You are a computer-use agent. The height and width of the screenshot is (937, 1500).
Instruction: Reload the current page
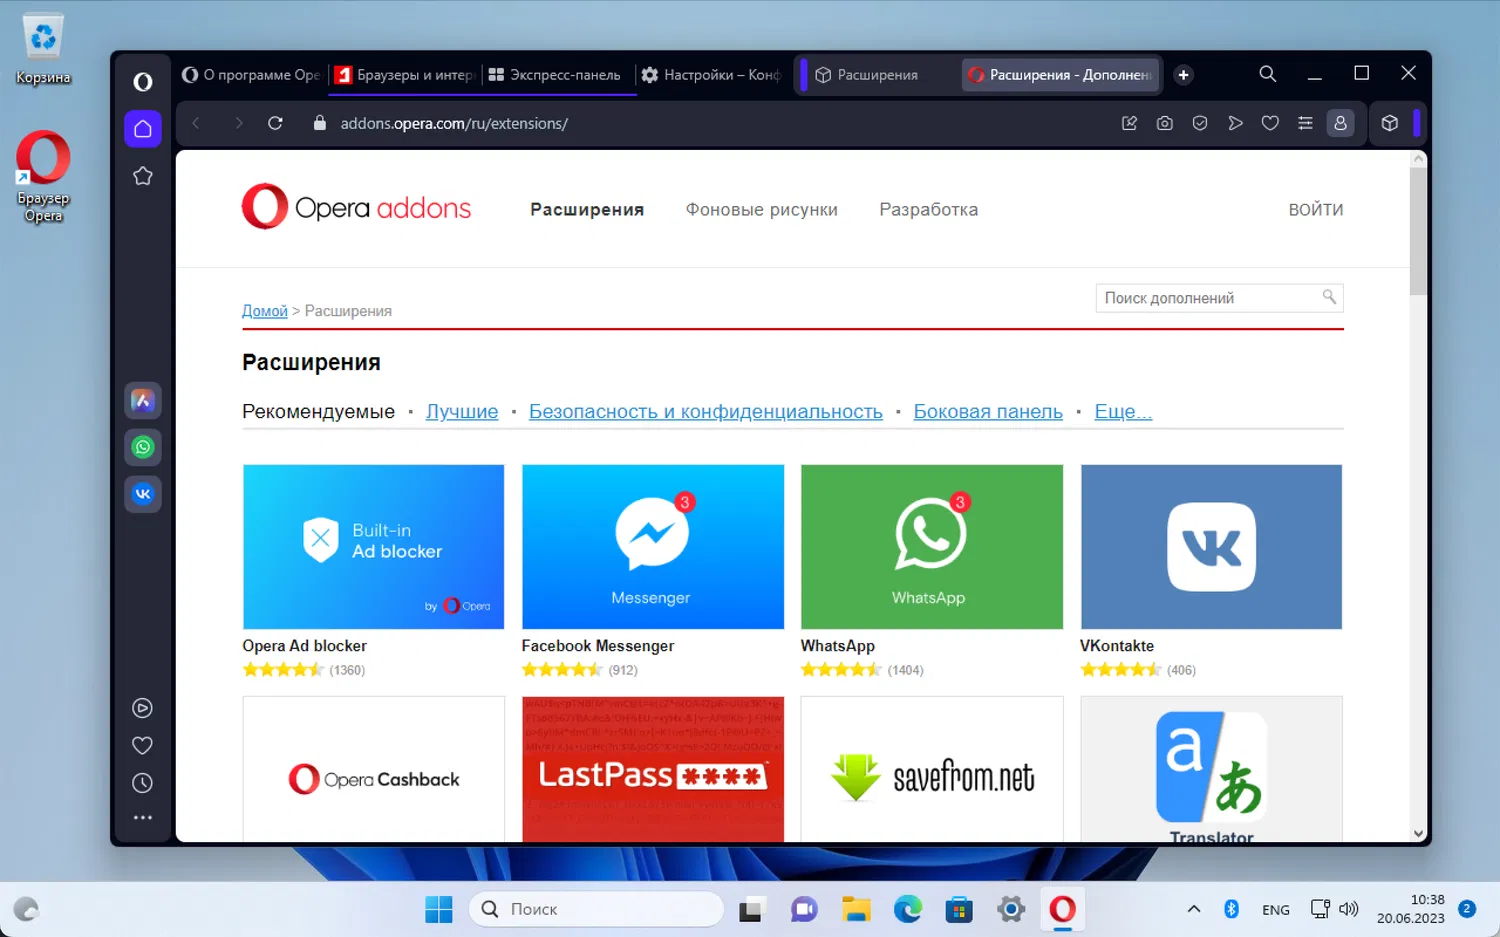coord(275,123)
